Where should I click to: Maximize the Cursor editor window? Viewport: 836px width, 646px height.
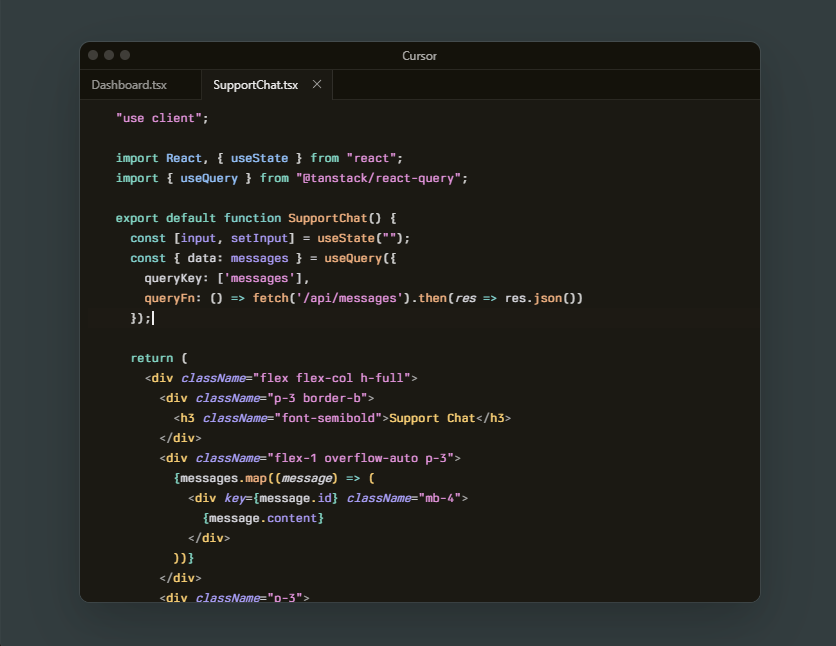point(125,55)
